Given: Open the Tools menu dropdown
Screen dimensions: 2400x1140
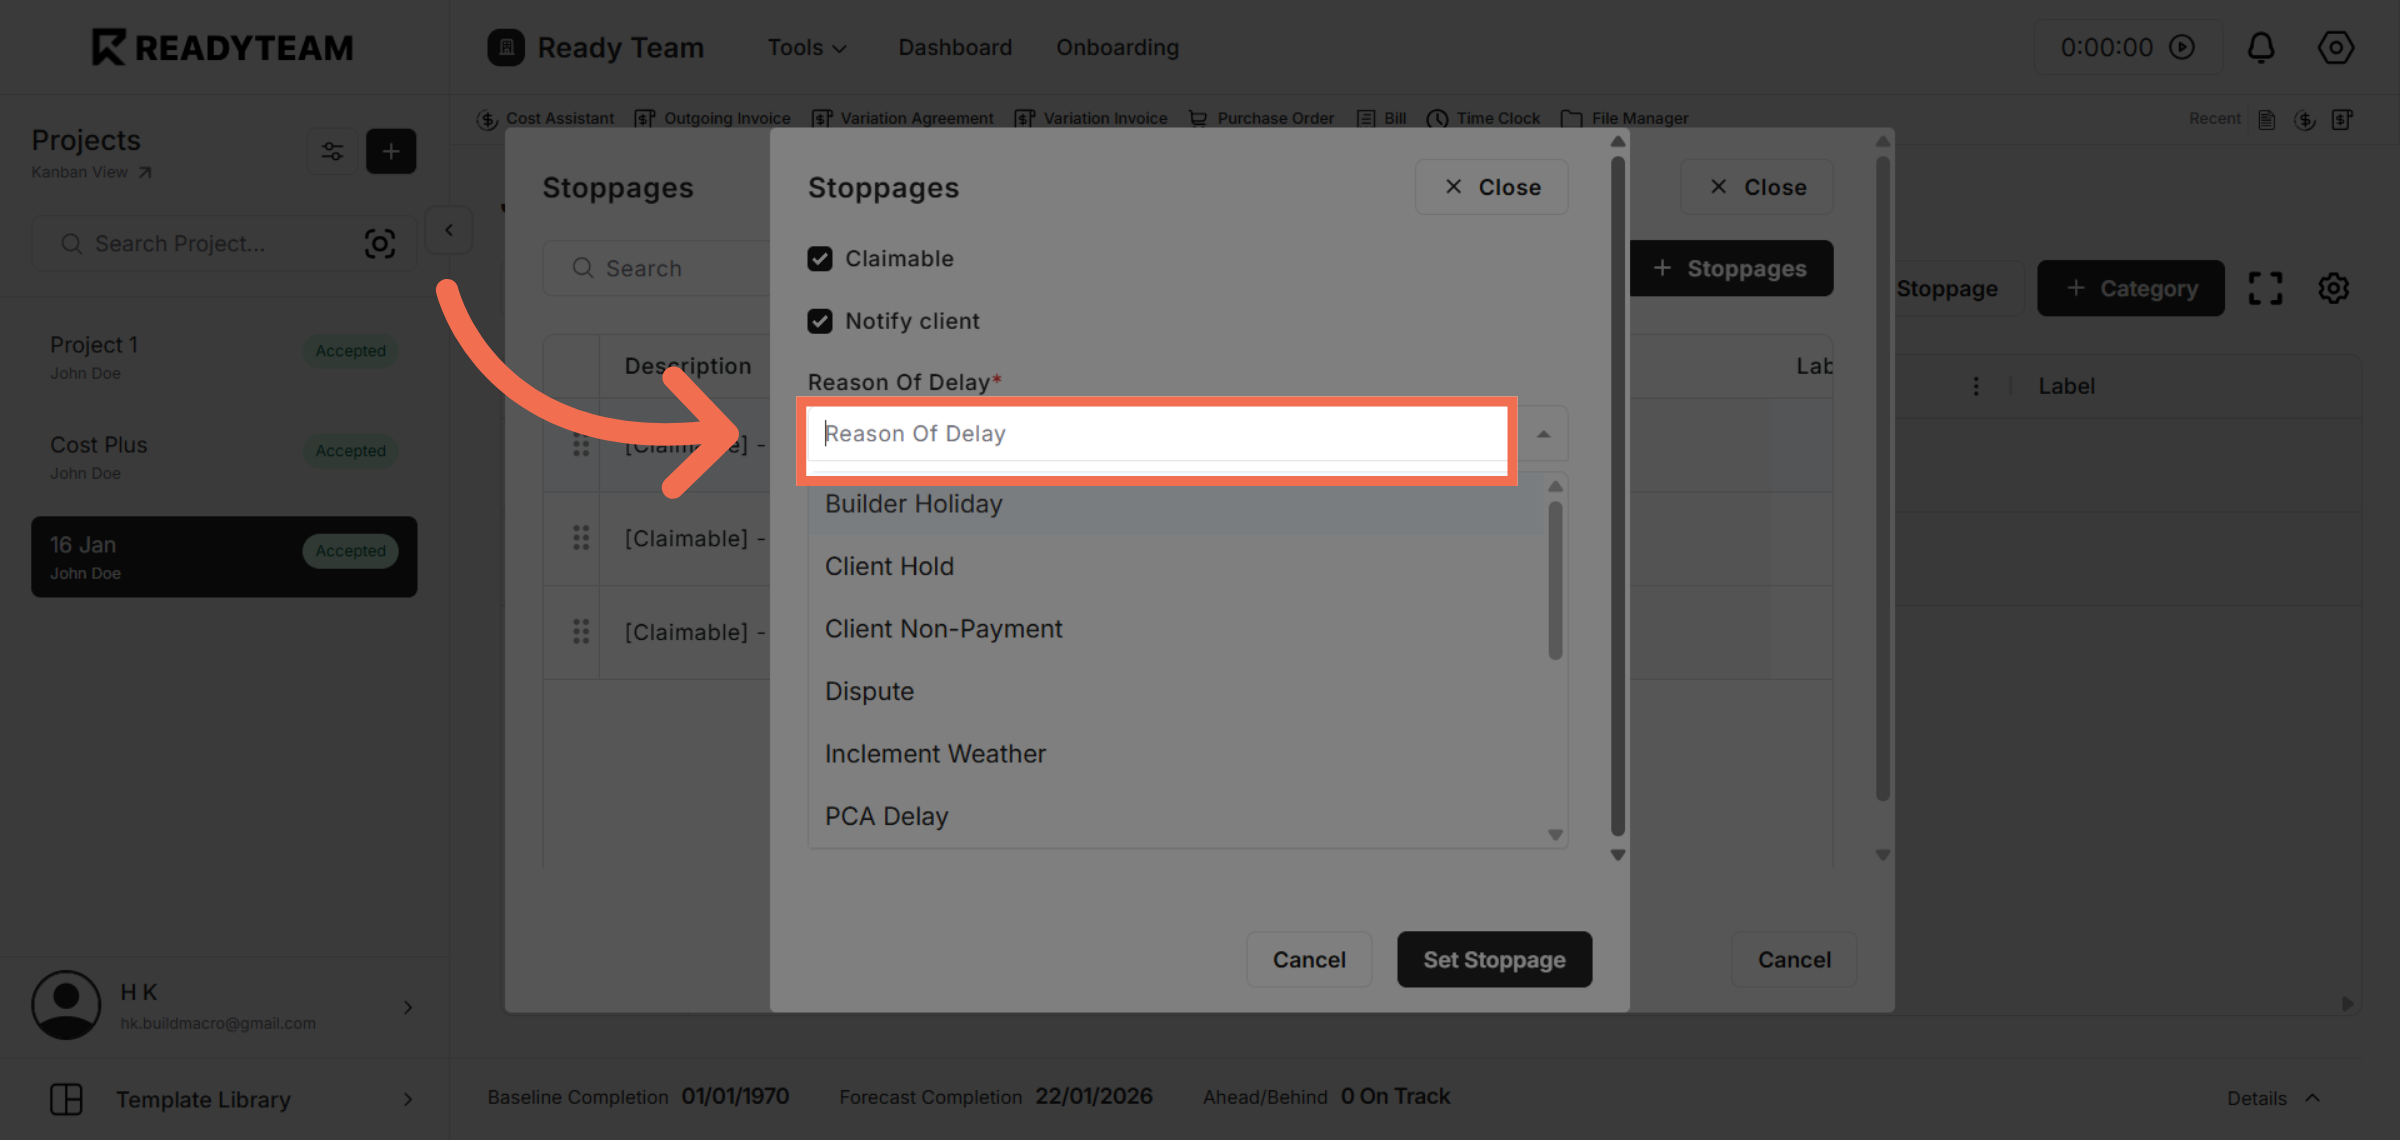Looking at the screenshot, I should pos(806,47).
